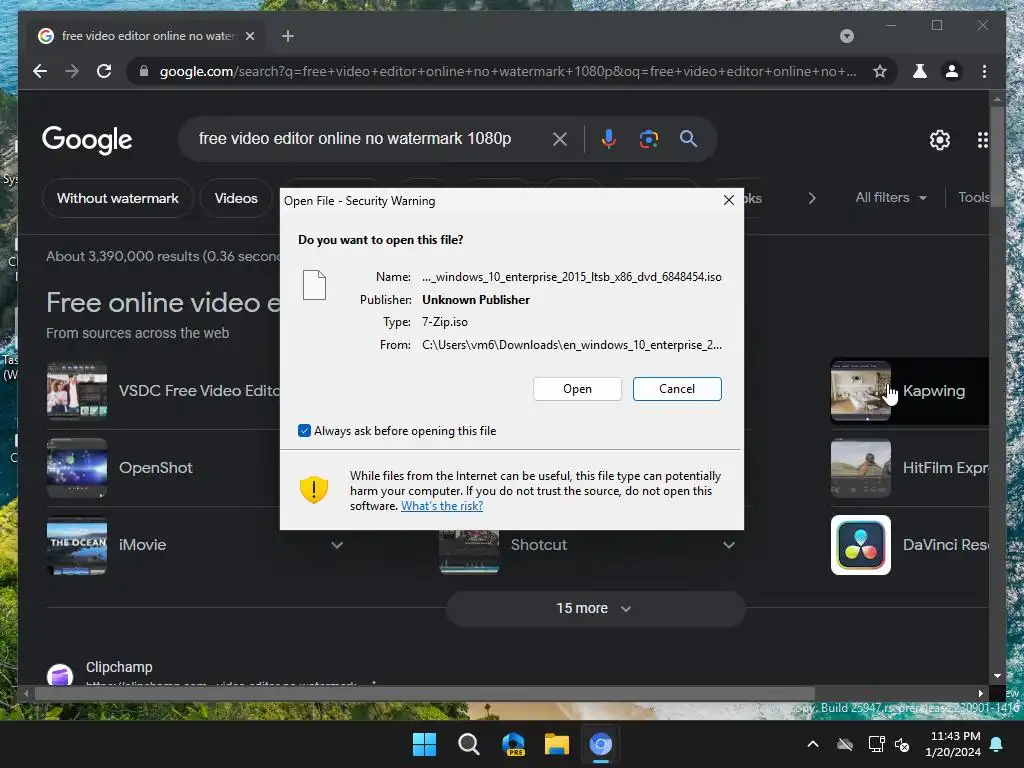
Task: Show hidden system tray icons
Action: coord(813,744)
